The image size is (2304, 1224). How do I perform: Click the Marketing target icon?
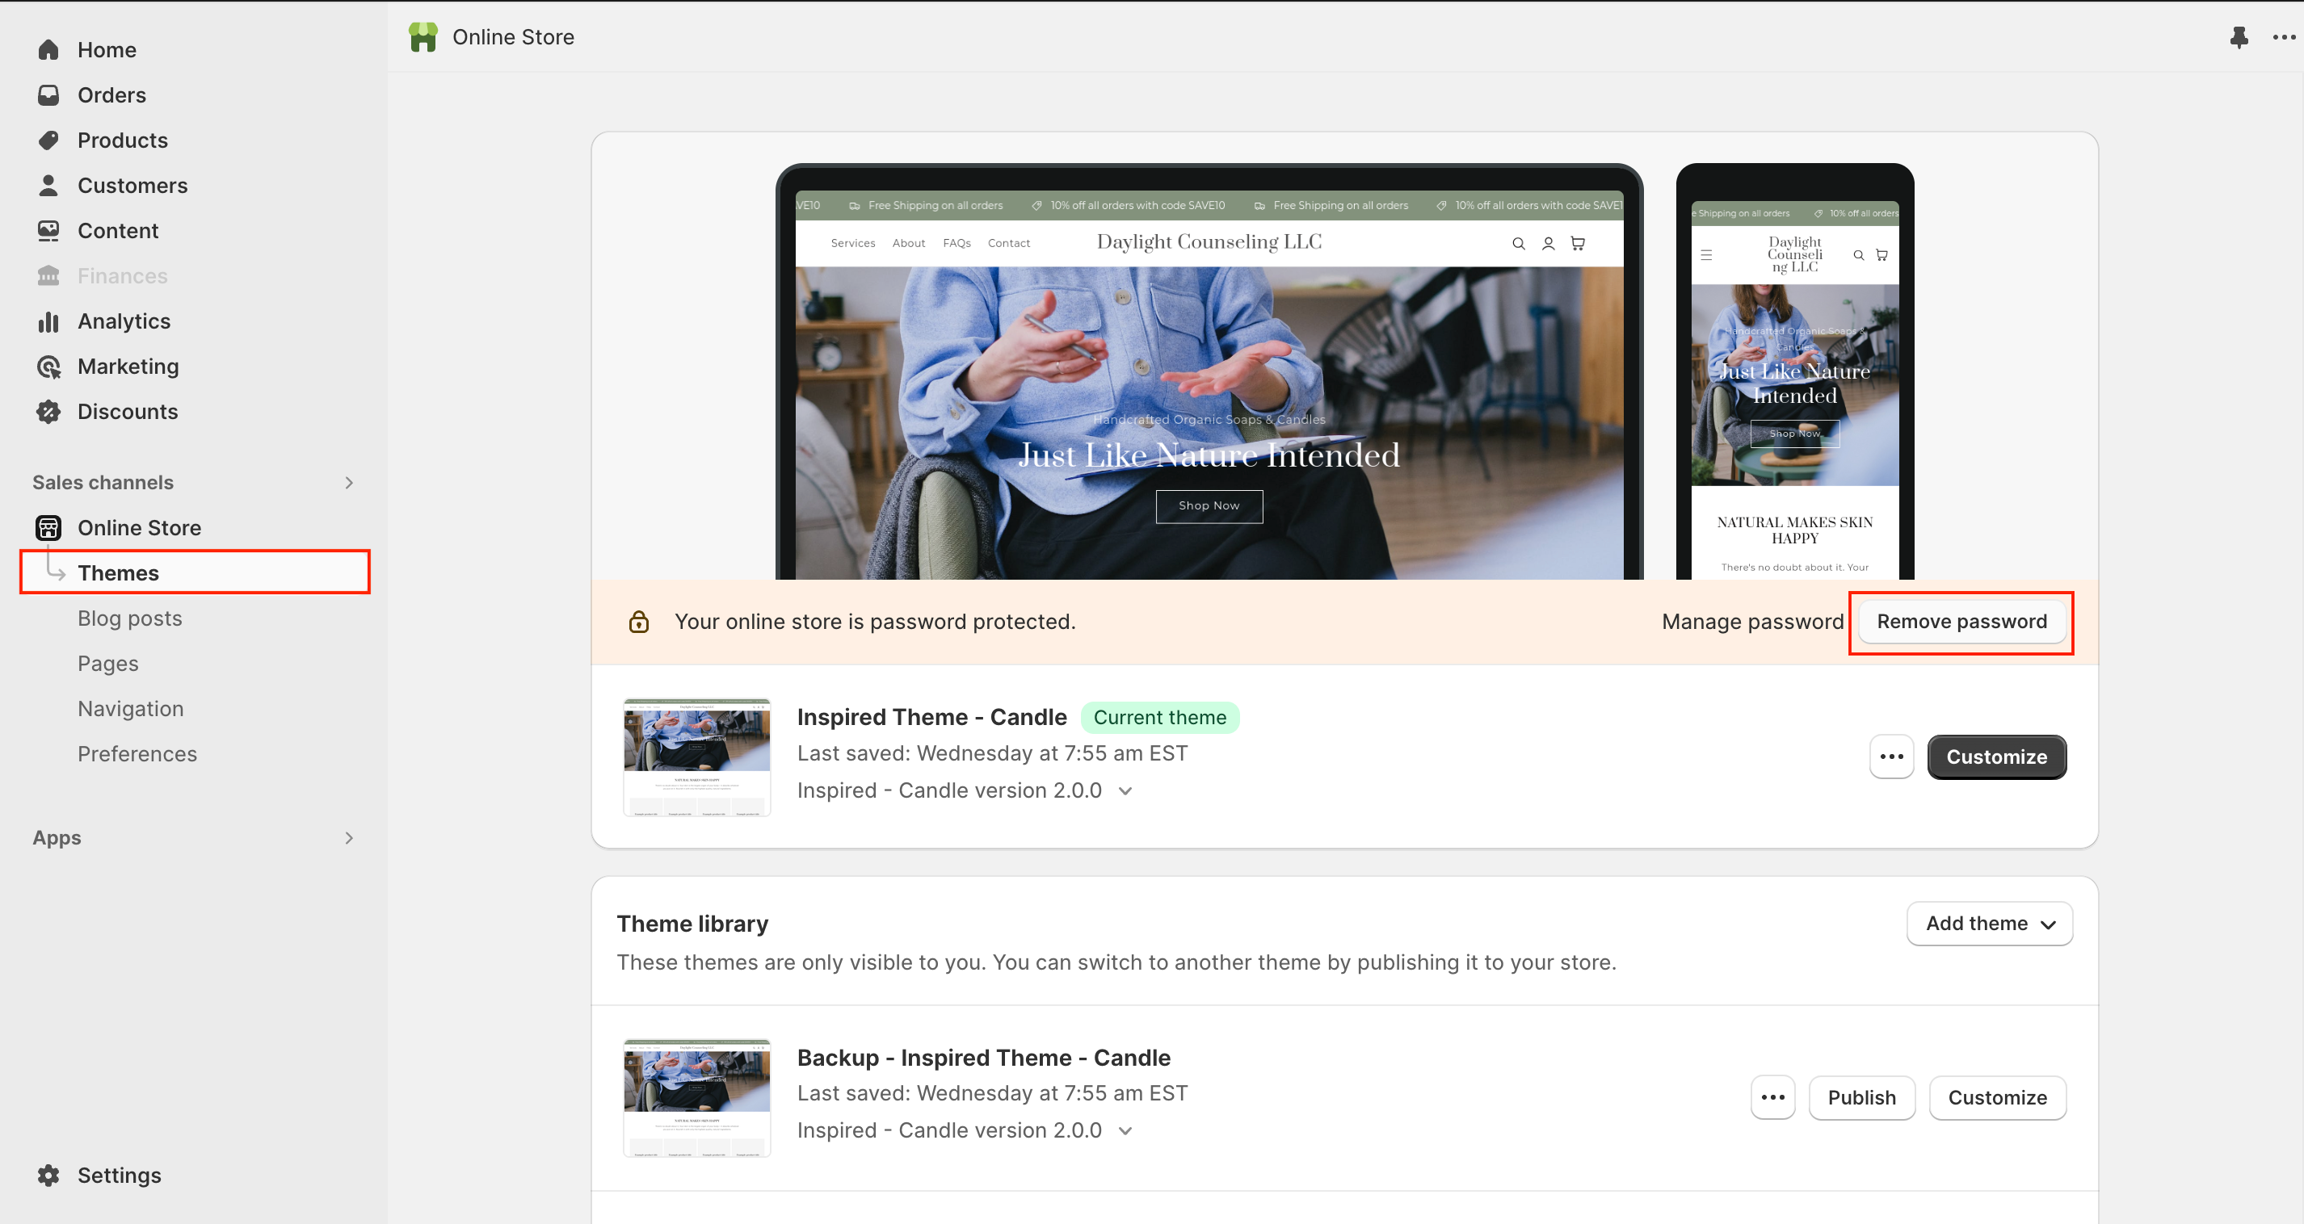coord(48,367)
